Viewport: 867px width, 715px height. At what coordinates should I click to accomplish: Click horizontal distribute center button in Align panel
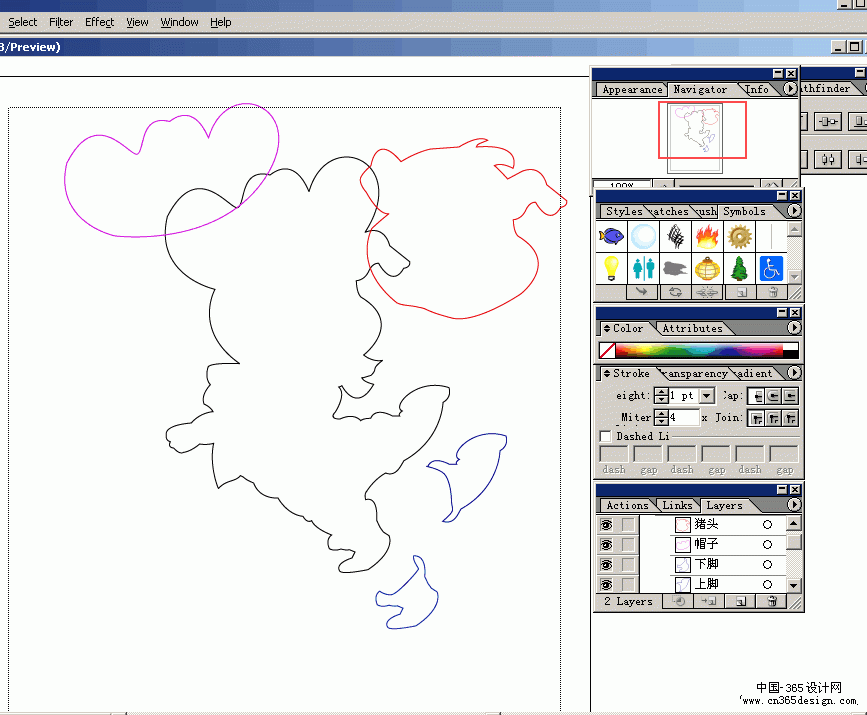click(x=828, y=122)
